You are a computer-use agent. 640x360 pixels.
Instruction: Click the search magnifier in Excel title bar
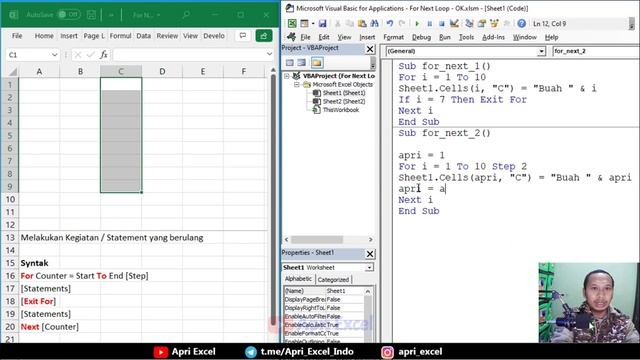(186, 15)
